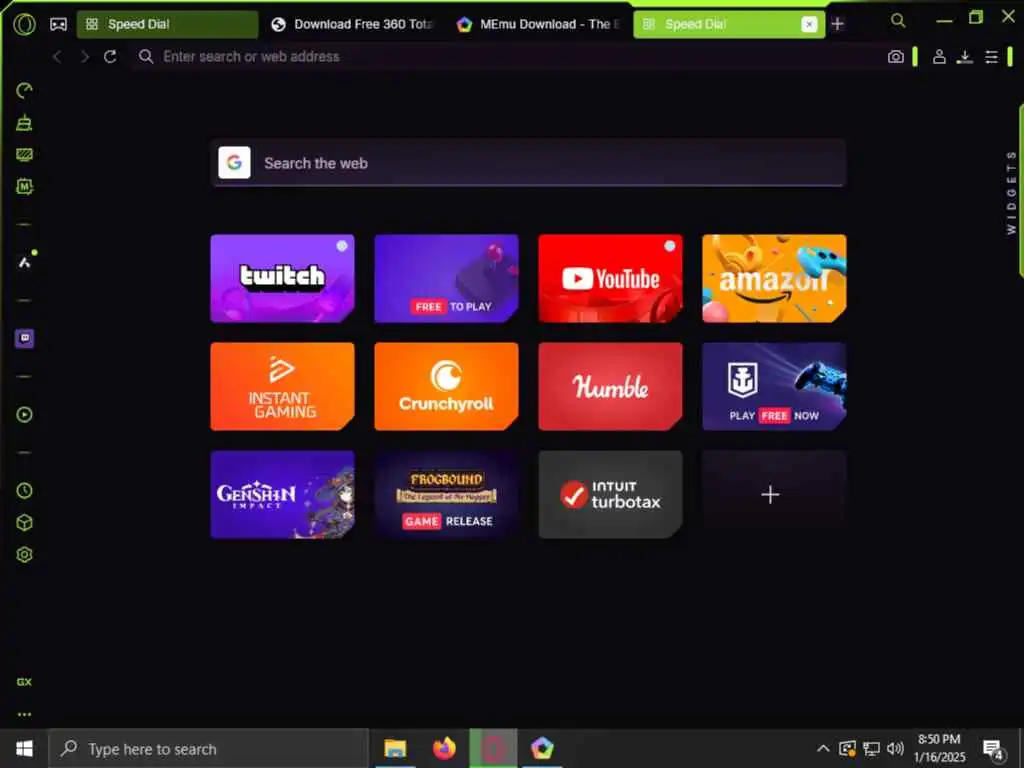Open the Genshin Impact tile
1024x768 pixels.
tap(282, 494)
